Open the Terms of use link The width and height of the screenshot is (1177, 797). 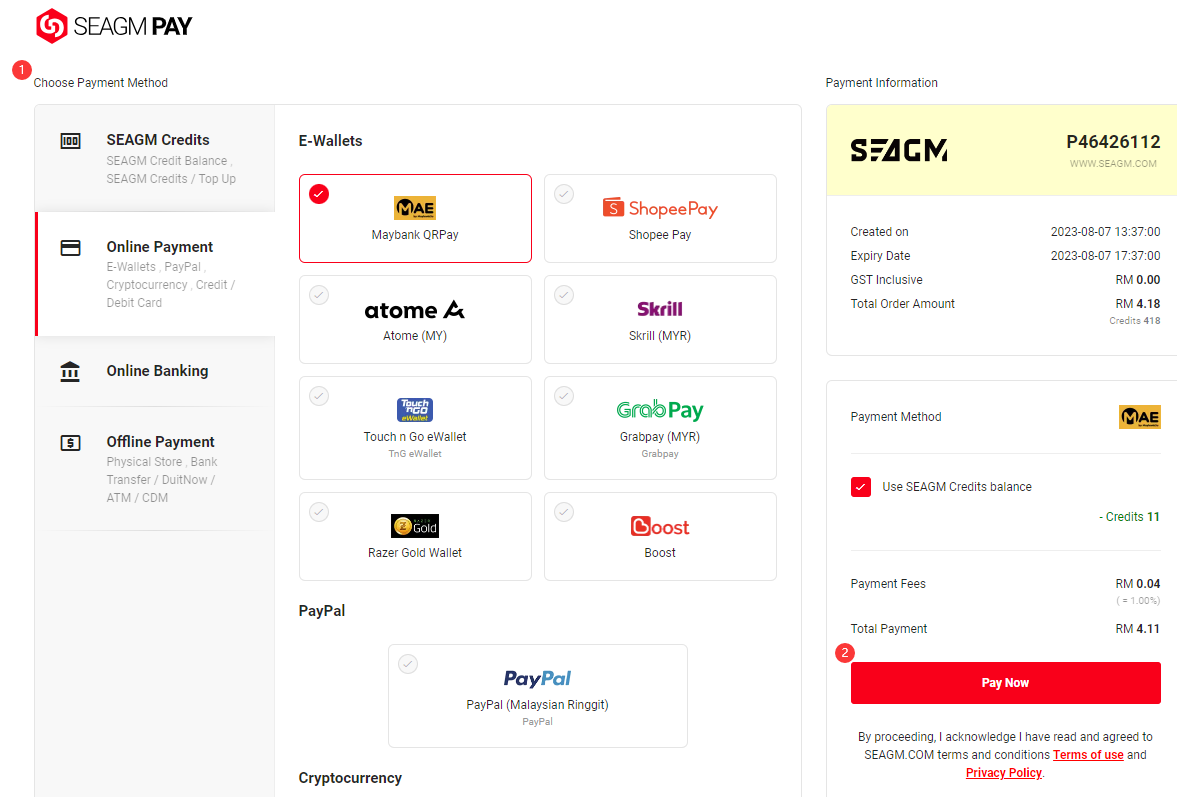tap(1088, 755)
